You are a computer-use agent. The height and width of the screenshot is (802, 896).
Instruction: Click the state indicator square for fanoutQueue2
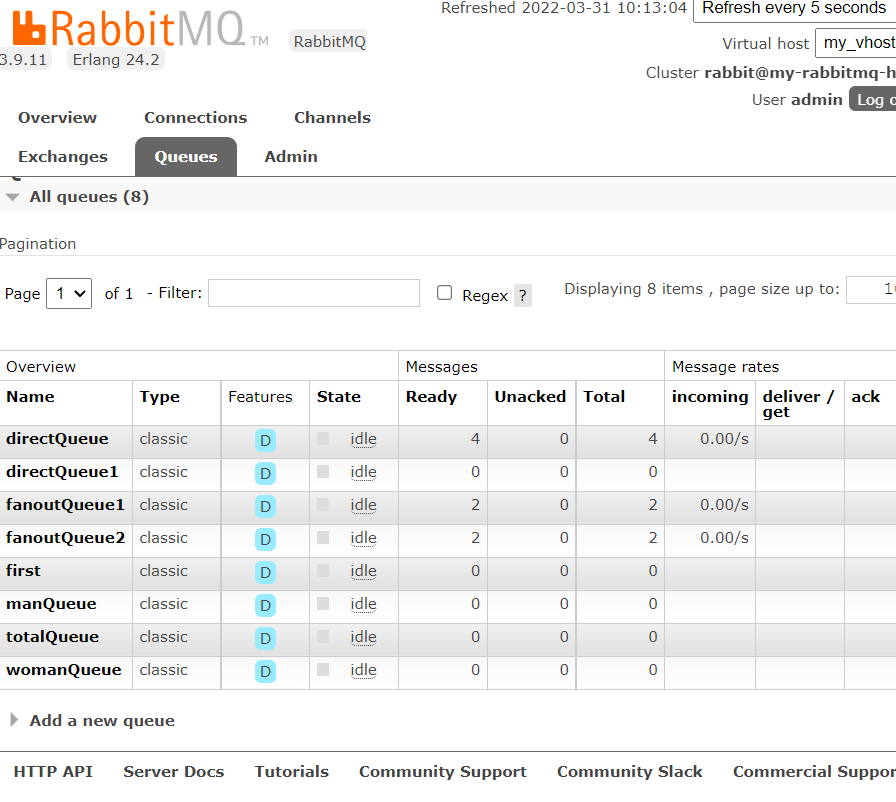coord(323,538)
